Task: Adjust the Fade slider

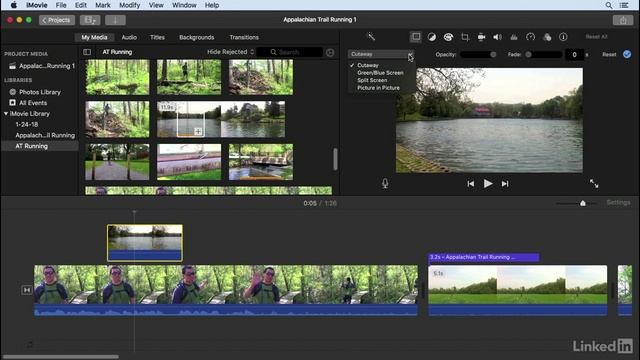Action: tap(543, 54)
